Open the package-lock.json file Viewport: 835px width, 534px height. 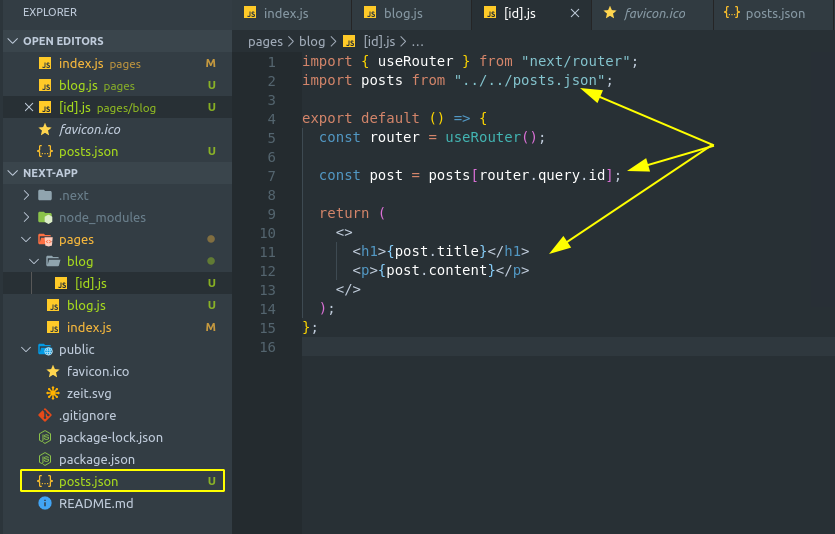(x=117, y=437)
